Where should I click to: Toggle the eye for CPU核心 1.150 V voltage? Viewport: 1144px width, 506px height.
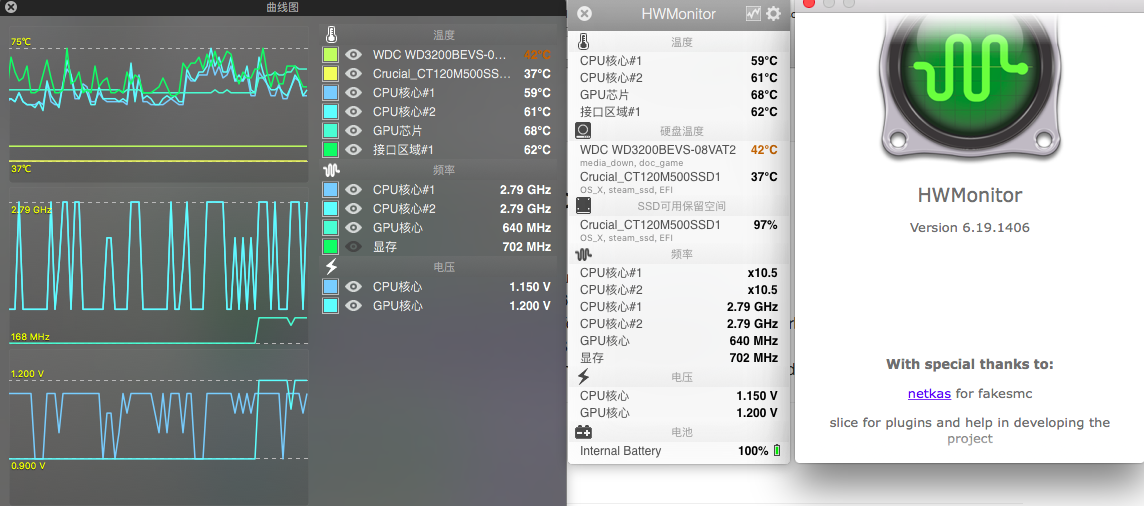(354, 287)
